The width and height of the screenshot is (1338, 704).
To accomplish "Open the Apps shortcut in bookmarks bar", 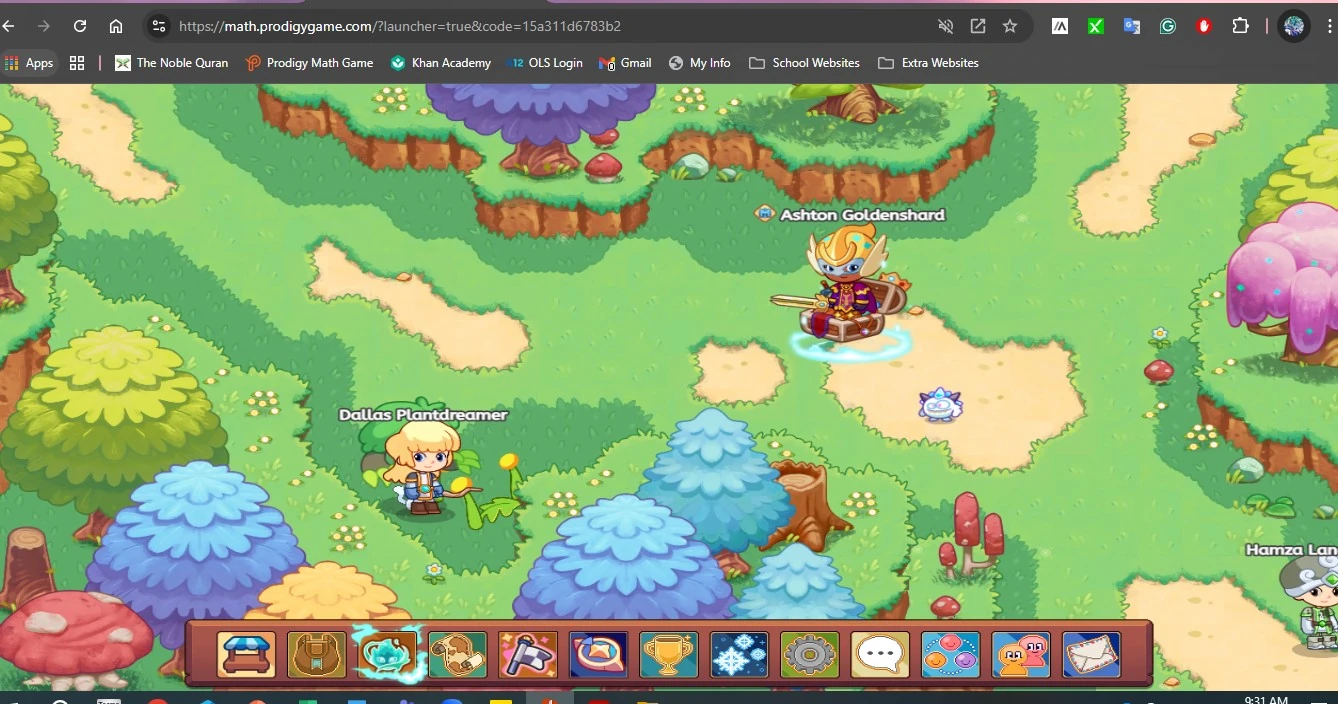I will (30, 62).
